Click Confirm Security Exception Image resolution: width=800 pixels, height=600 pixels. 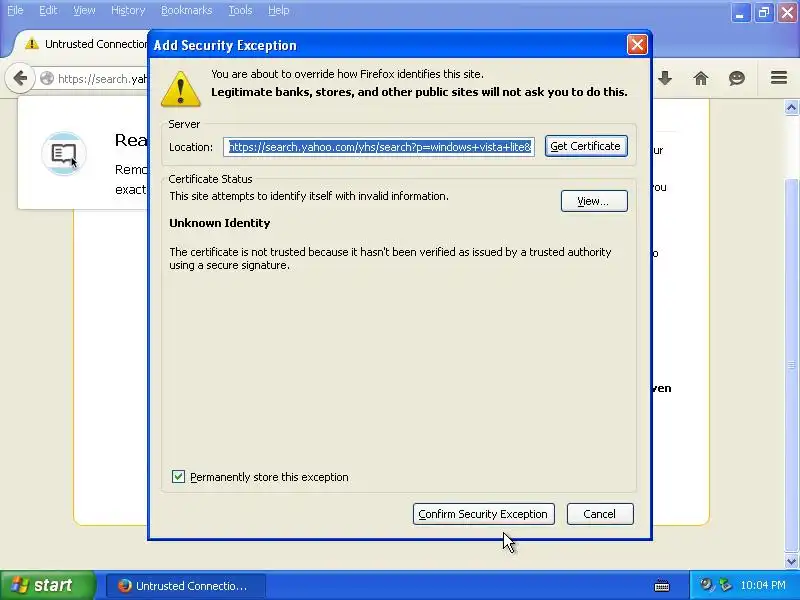coord(483,514)
